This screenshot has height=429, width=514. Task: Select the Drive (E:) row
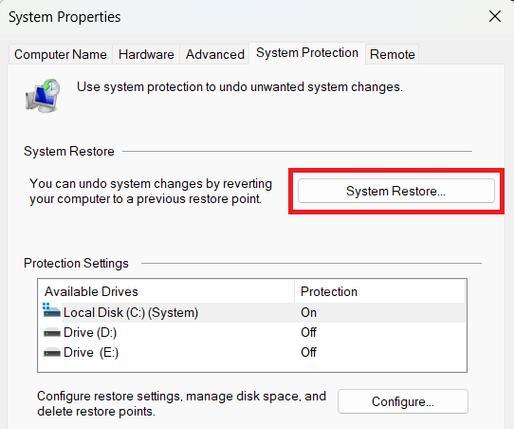252,352
